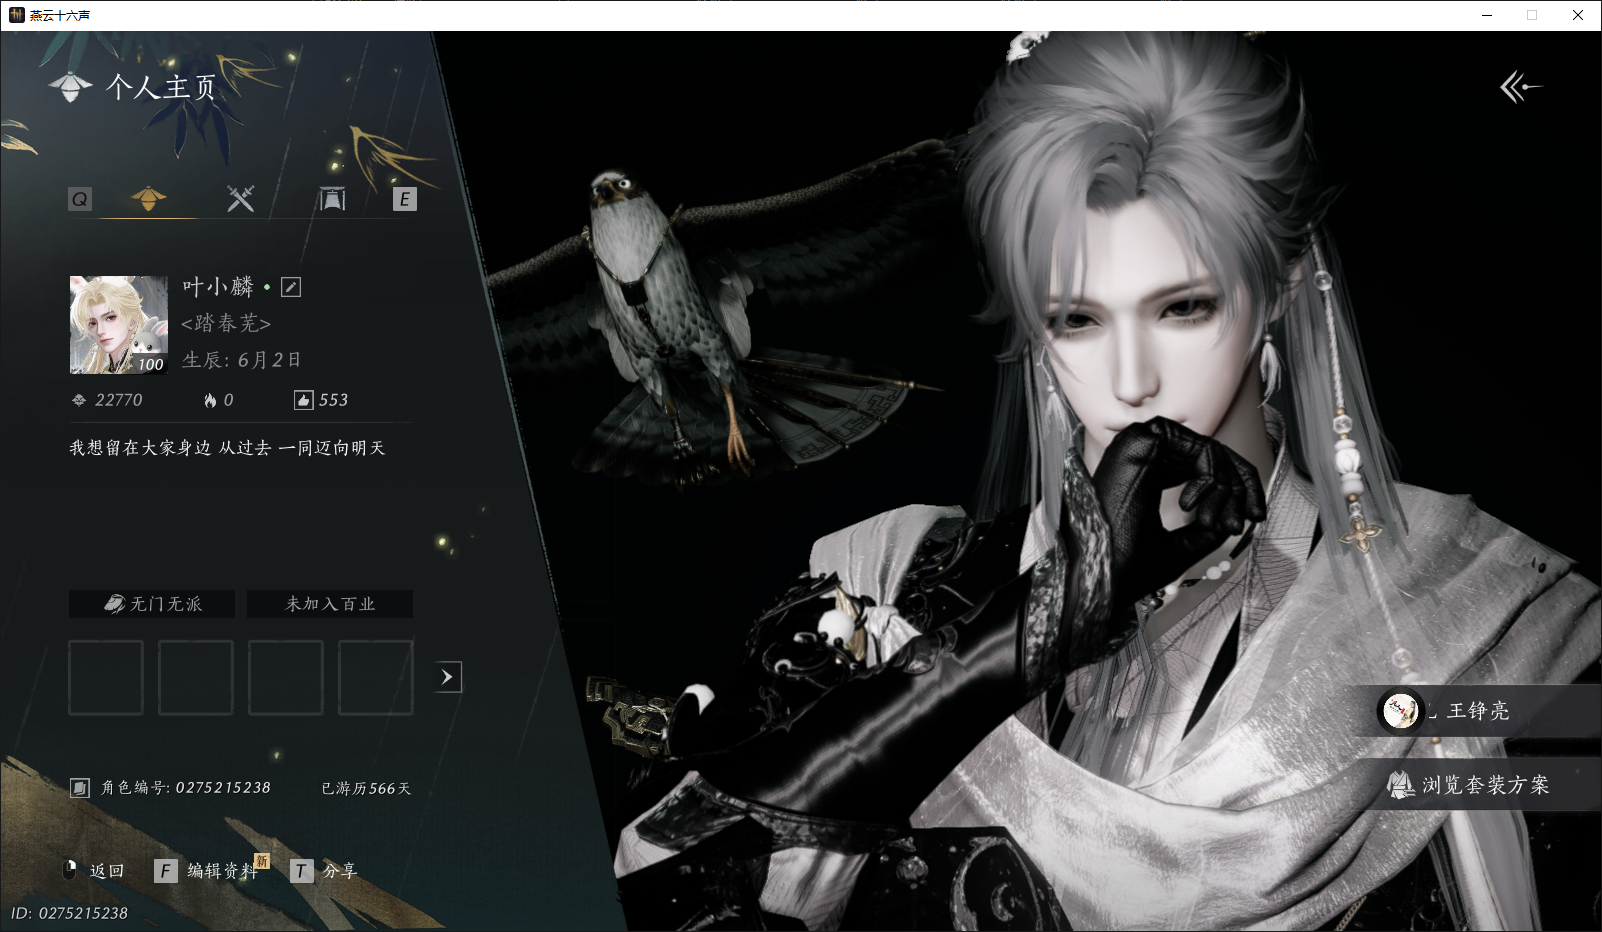Click the 22770 score icon
The image size is (1602, 932).
click(79, 400)
